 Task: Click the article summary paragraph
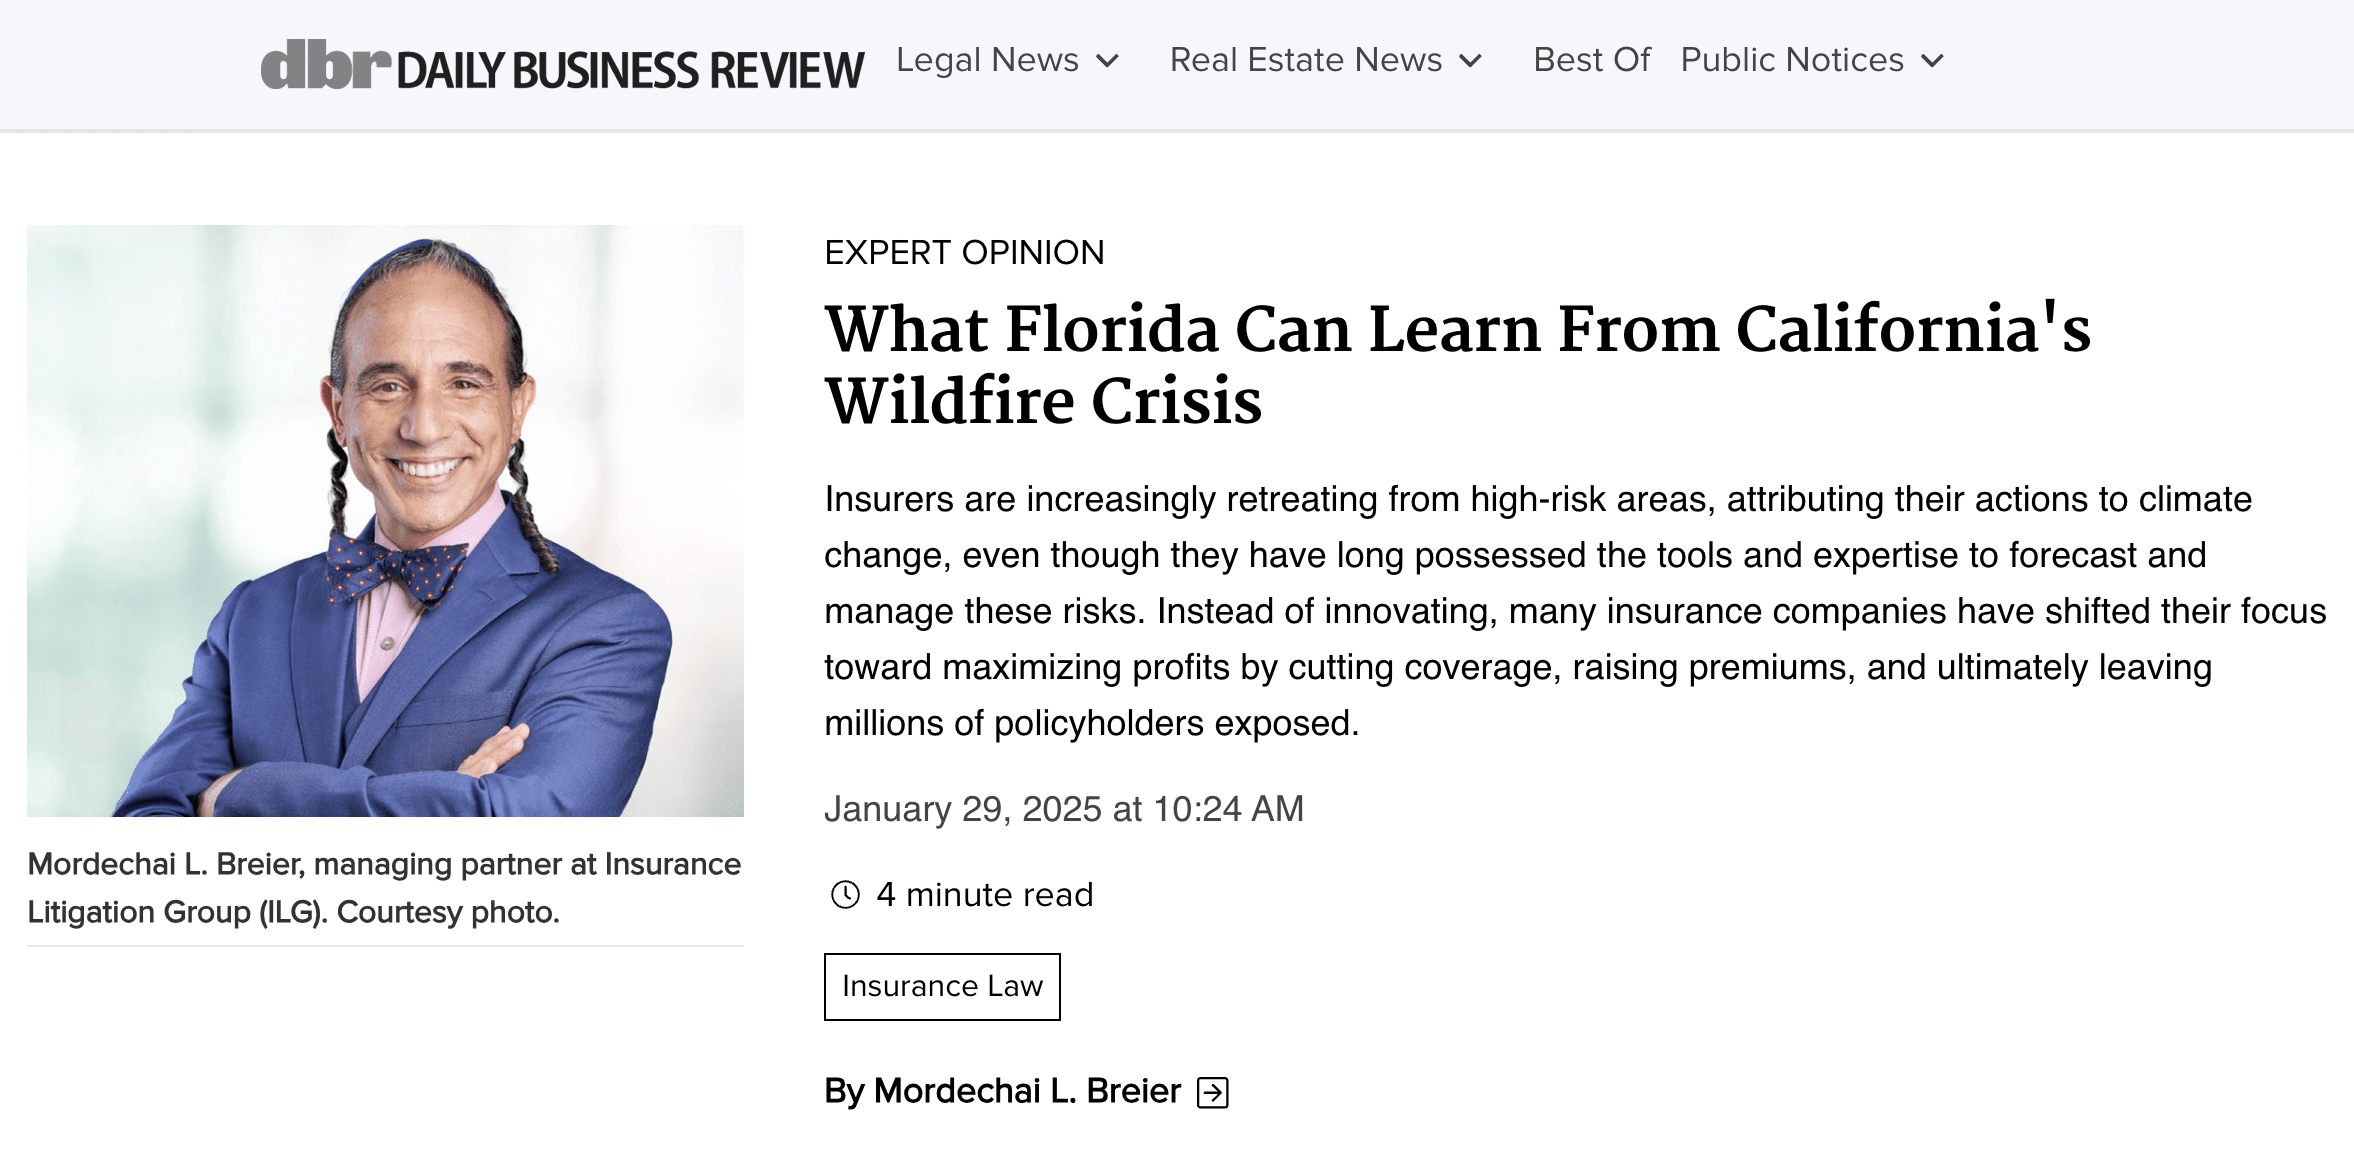[x=1575, y=611]
